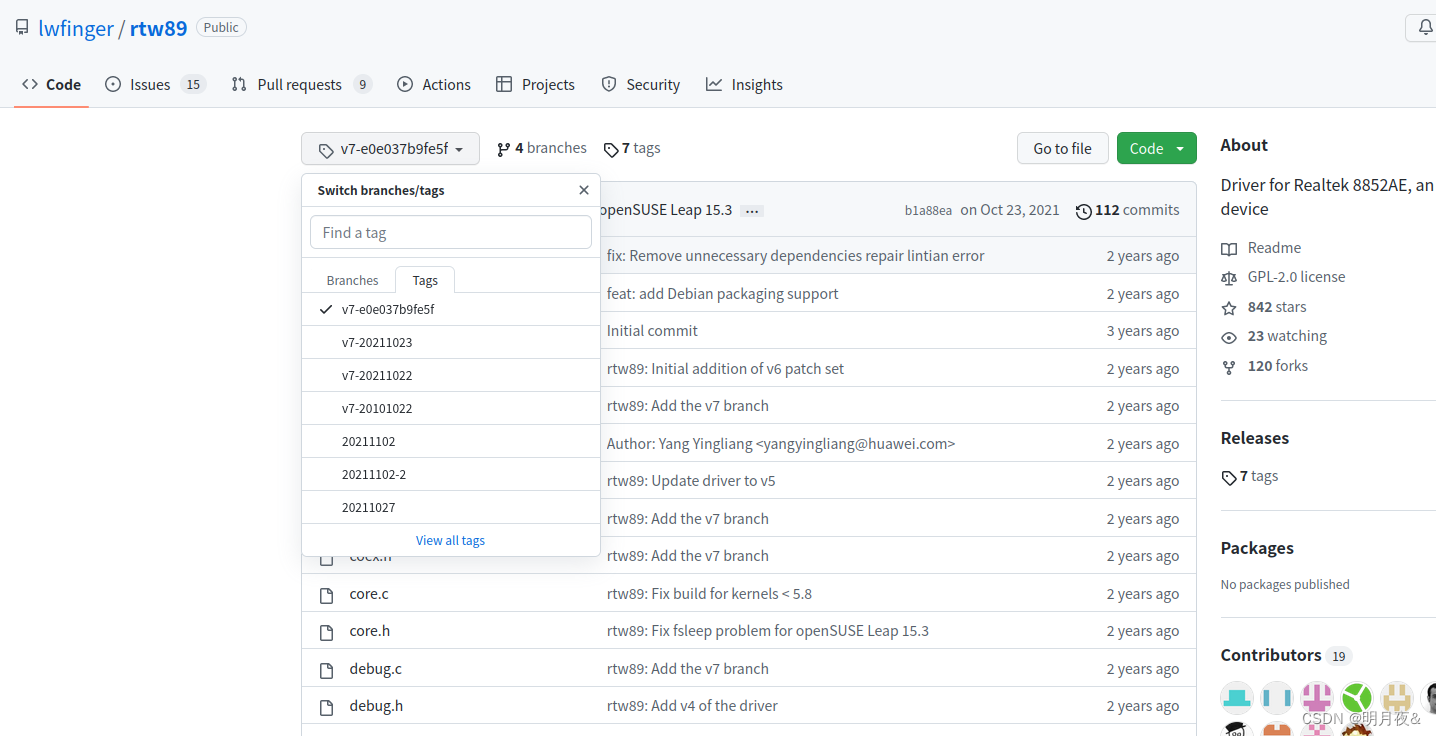Switch to the Branches tab in the popup

pyautogui.click(x=352, y=281)
